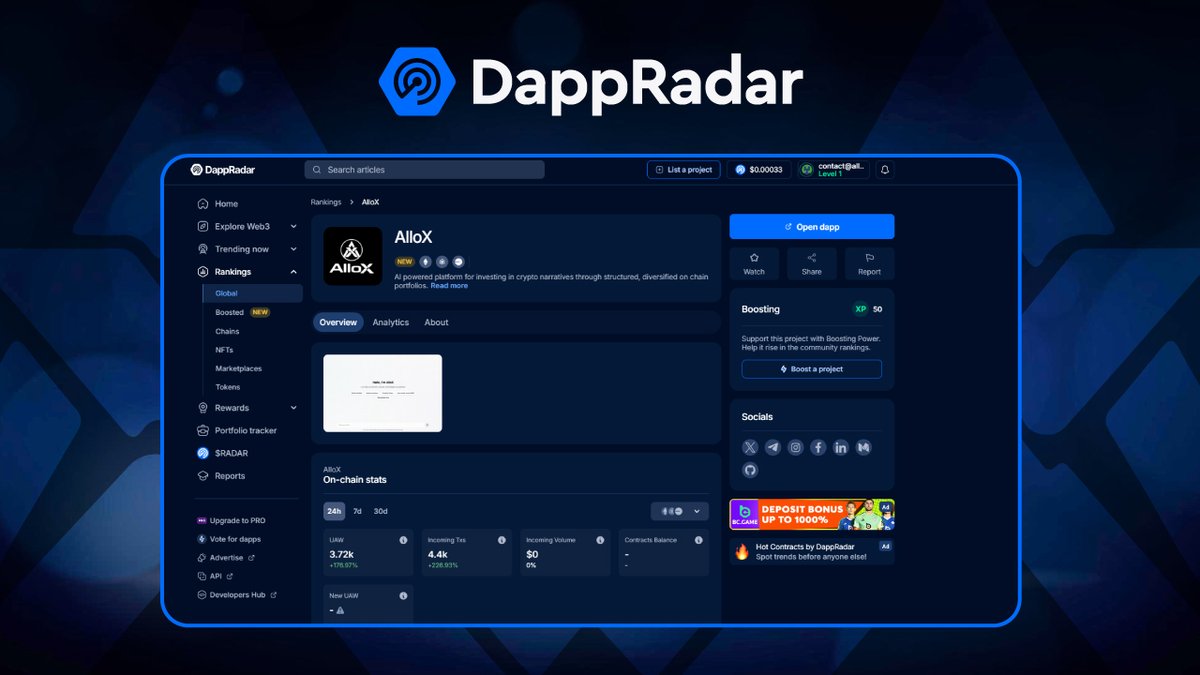The width and height of the screenshot is (1200, 675).
Task: Click the UAW info icon
Action: (403, 540)
